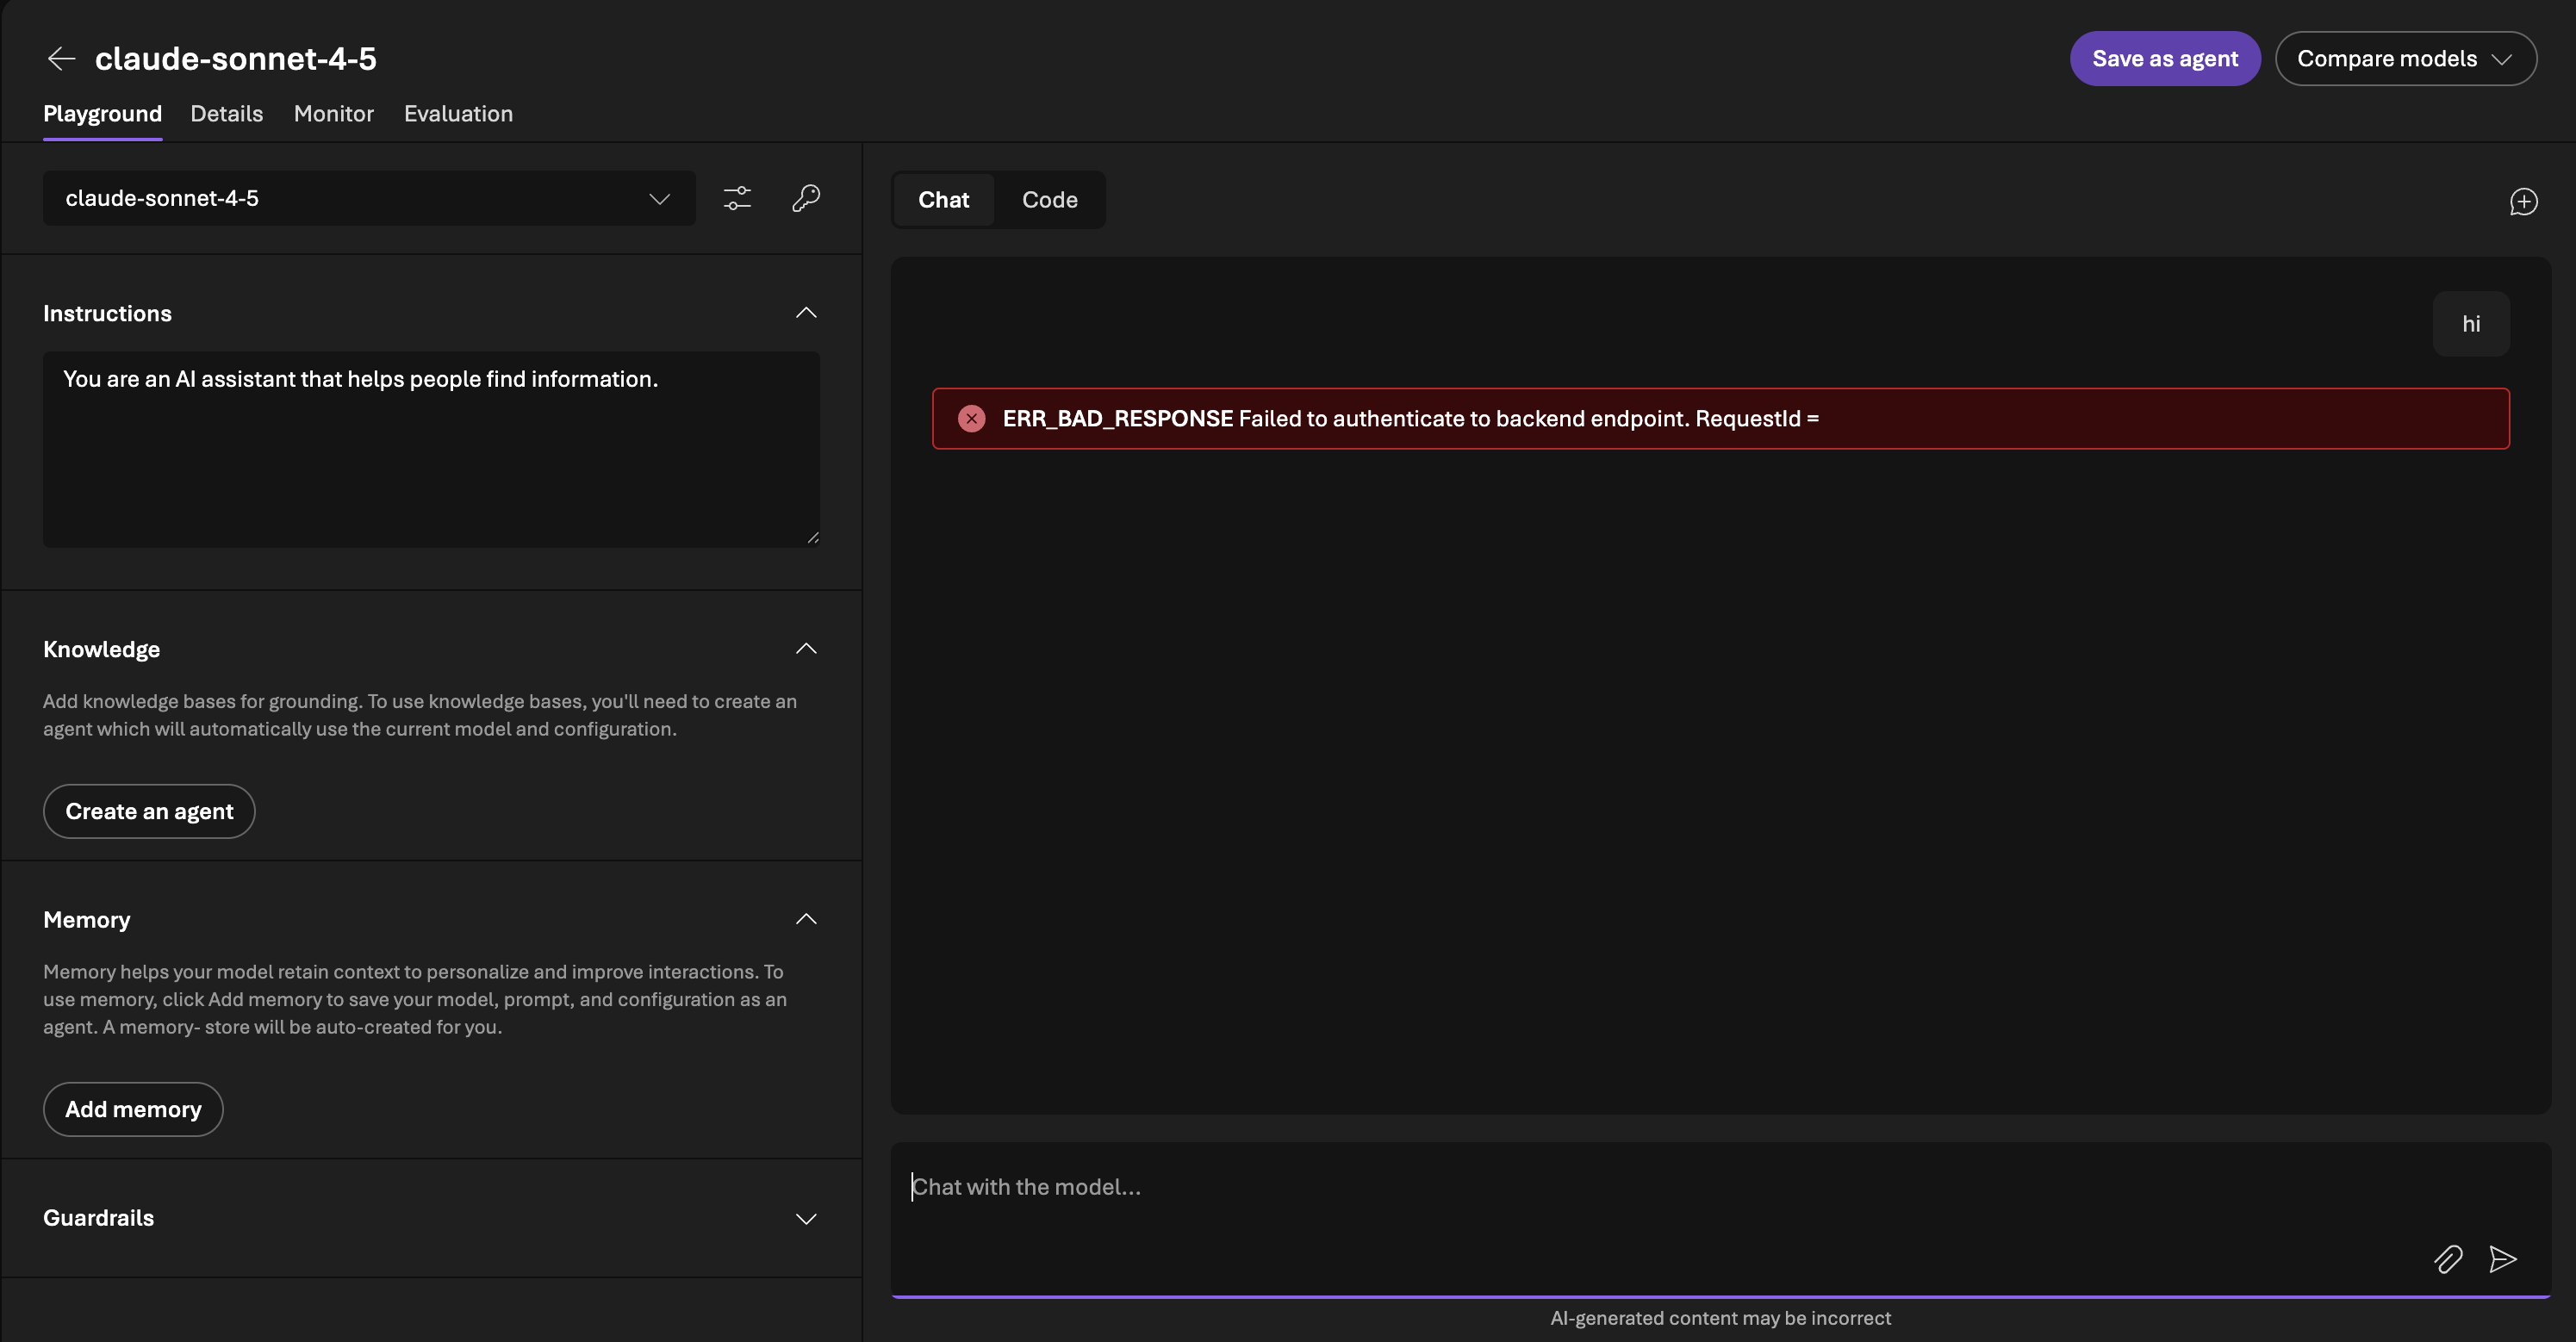This screenshot has height=1342, width=2576.
Task: Click the 'hi' user message bubble
Action: tap(2470, 324)
